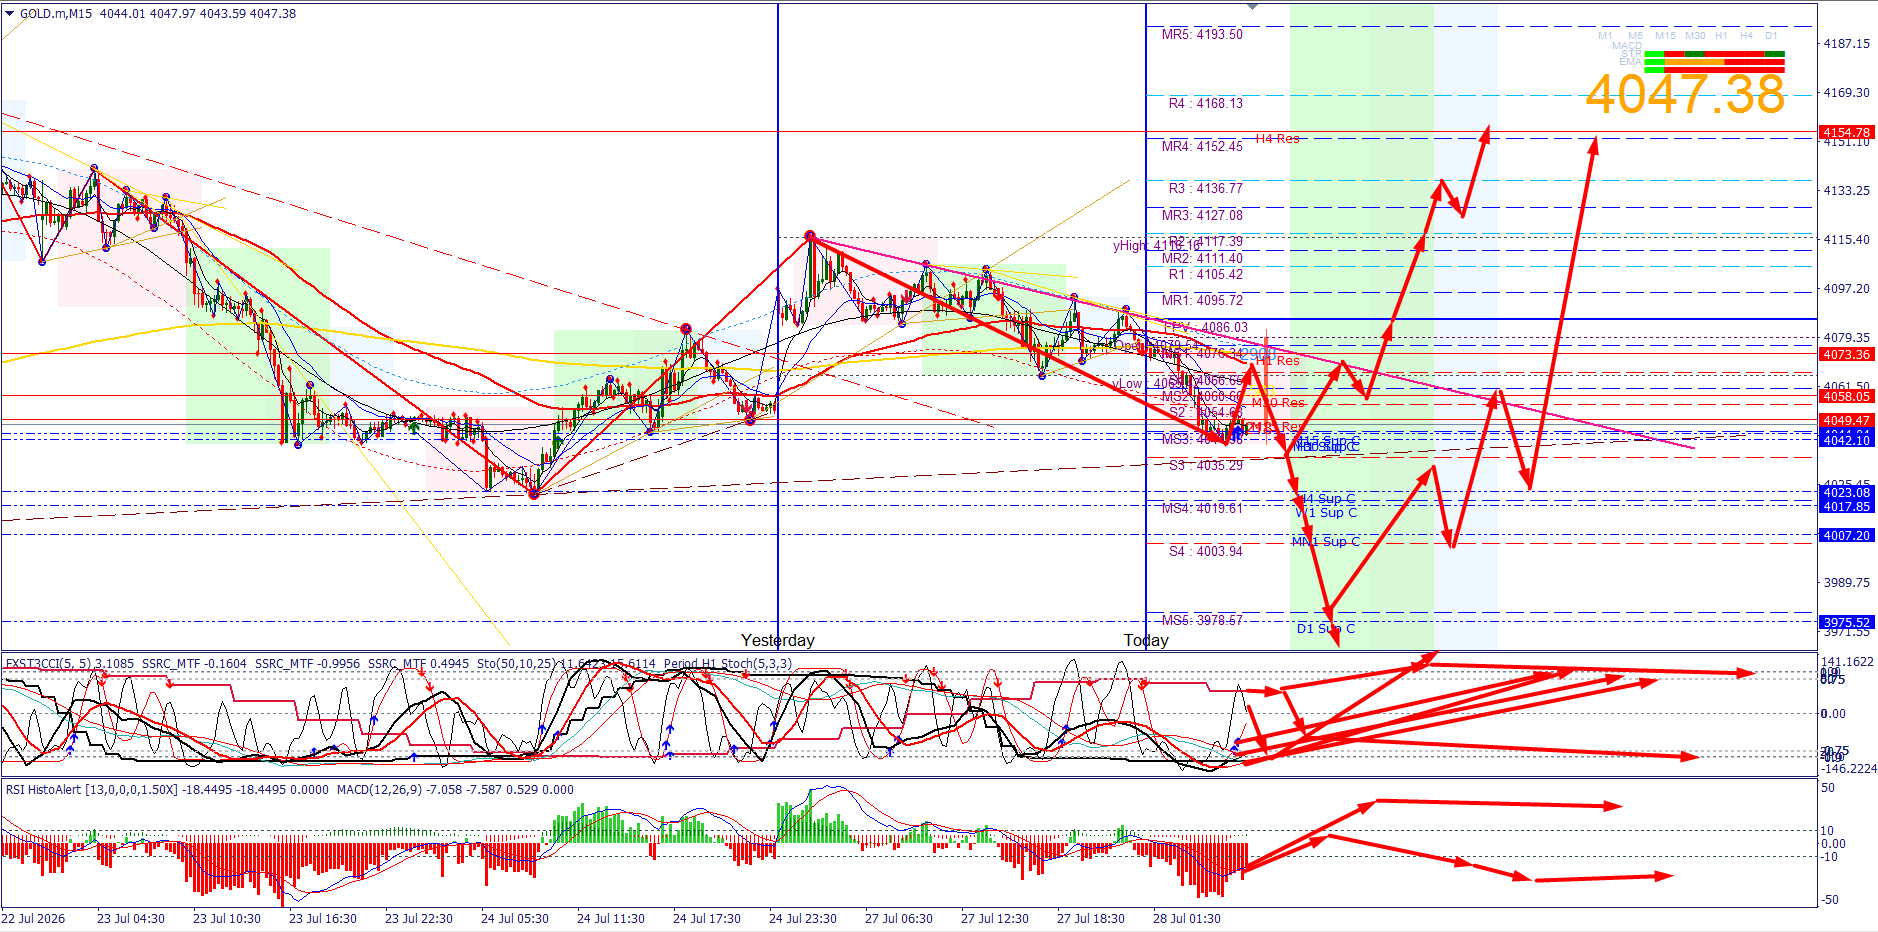
Task: Click the 4007.20 blue price tag
Action: point(1846,535)
